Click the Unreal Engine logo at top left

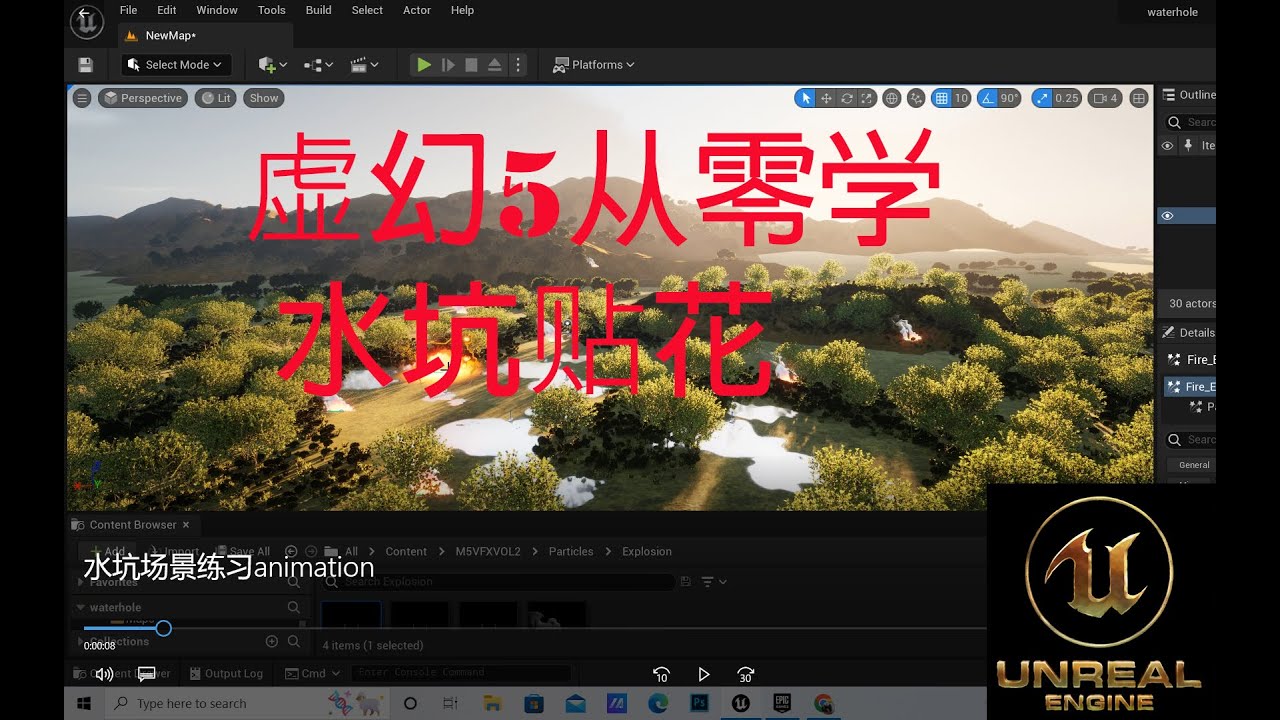(87, 21)
